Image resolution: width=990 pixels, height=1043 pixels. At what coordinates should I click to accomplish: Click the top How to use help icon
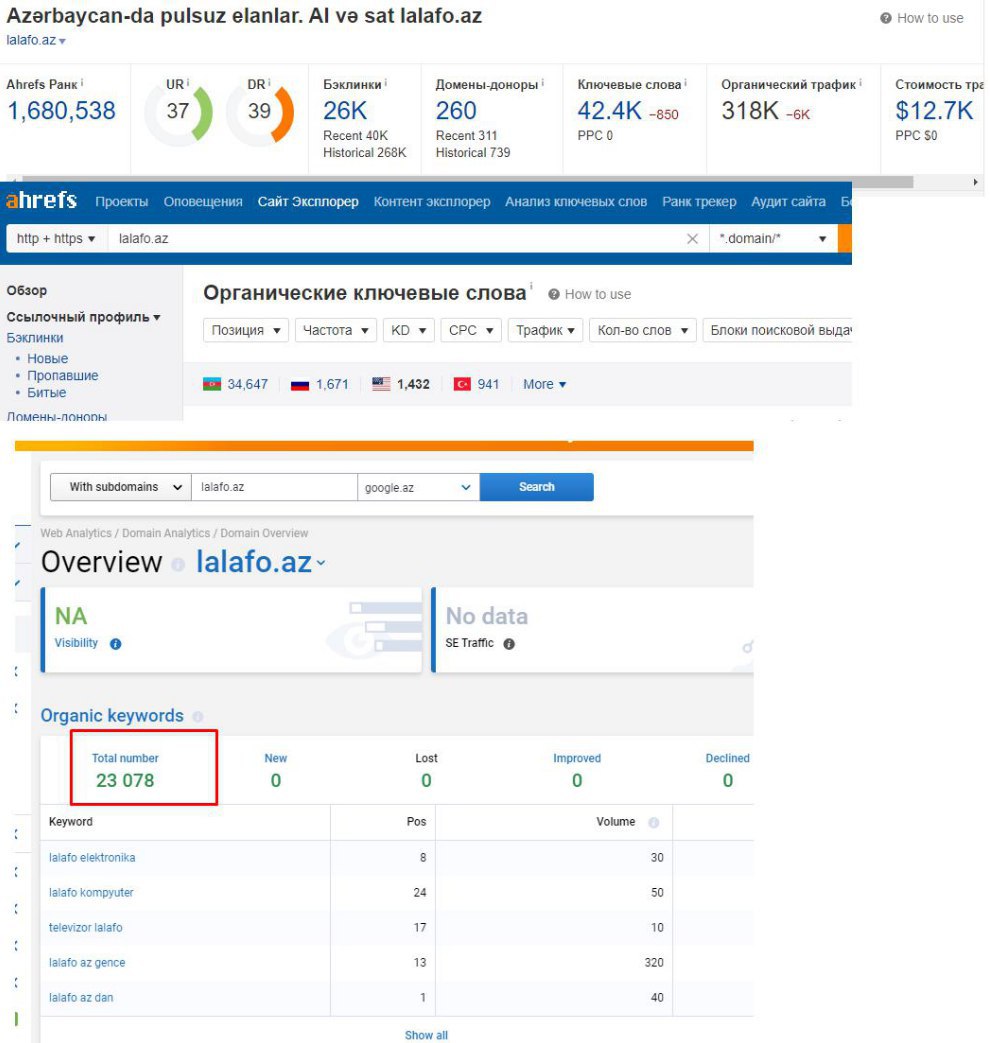coord(886,19)
